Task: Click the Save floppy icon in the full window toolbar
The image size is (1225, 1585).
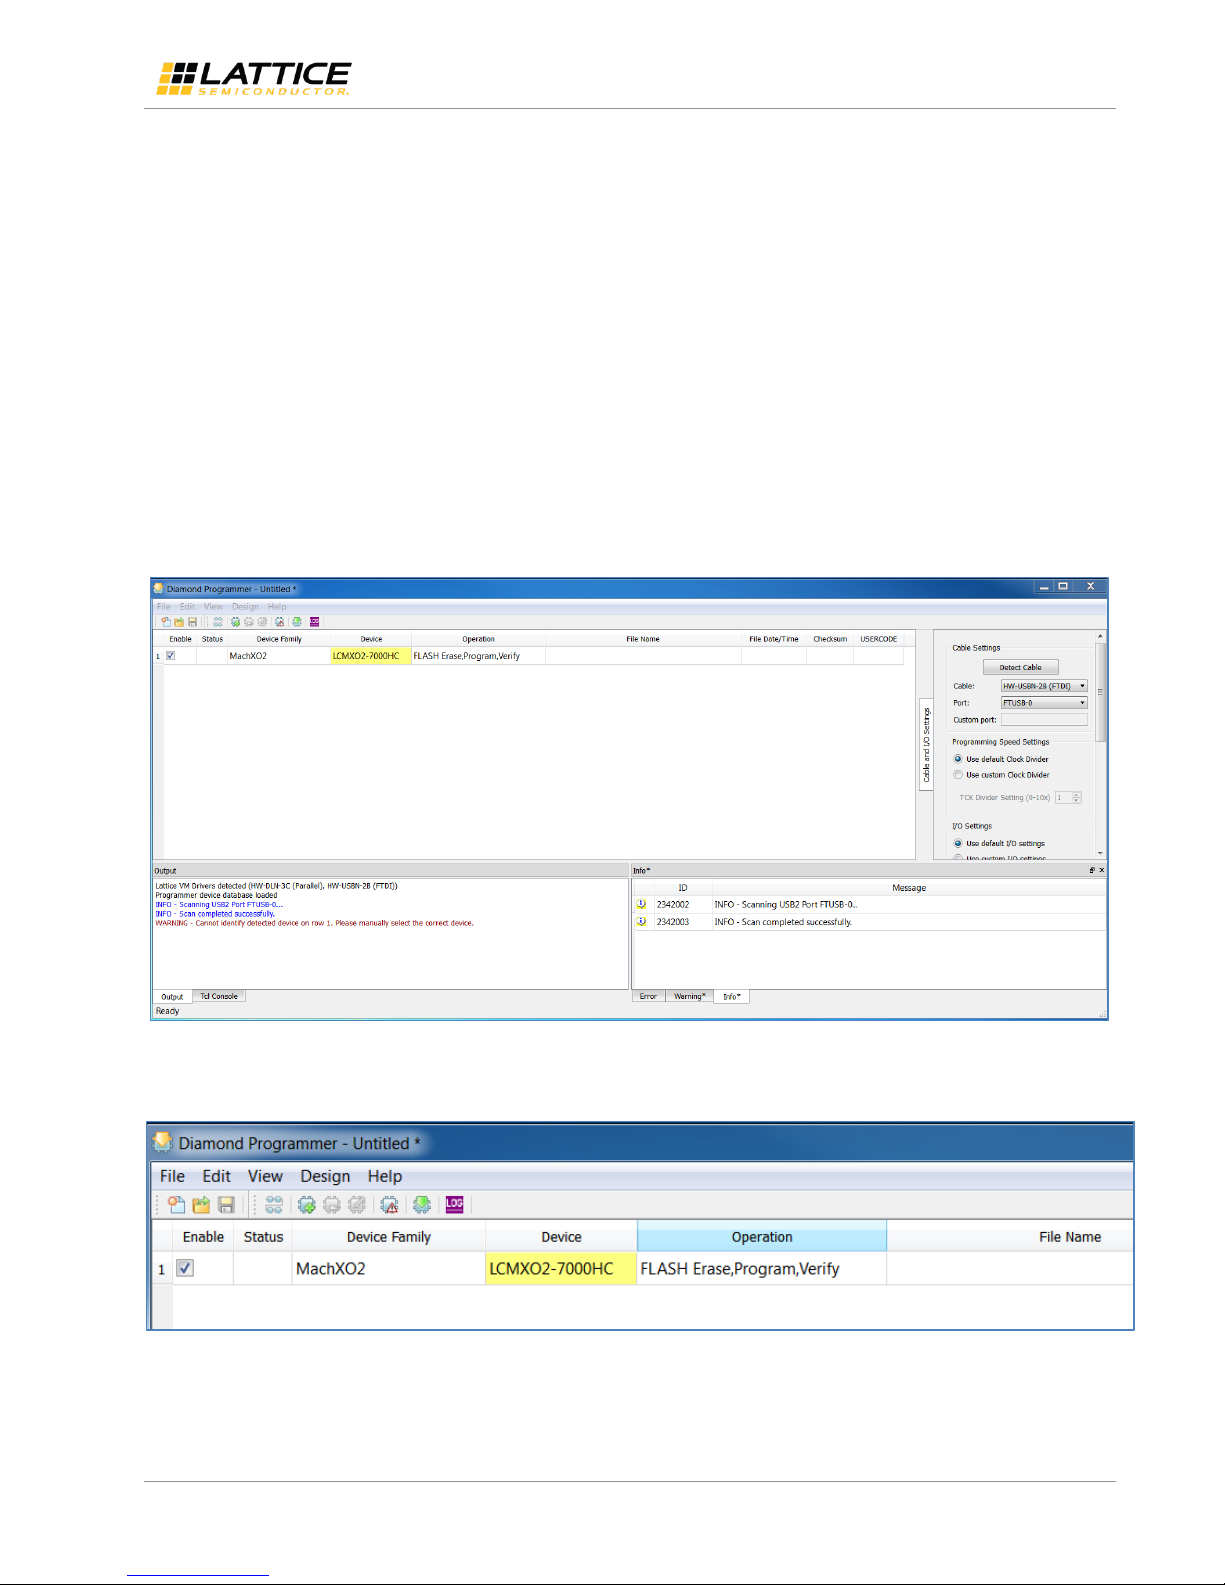Action: click(x=193, y=622)
